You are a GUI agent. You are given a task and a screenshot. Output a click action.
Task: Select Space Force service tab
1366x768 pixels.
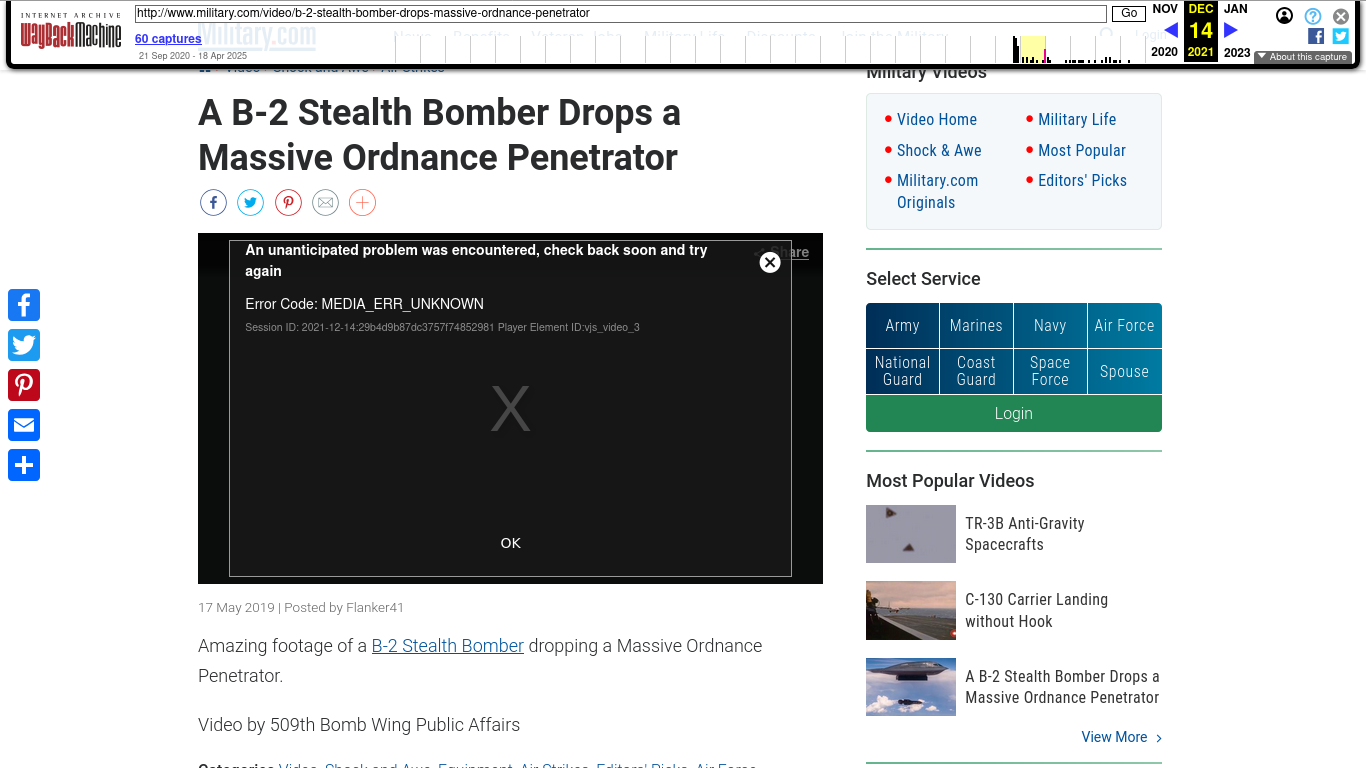click(x=1050, y=371)
